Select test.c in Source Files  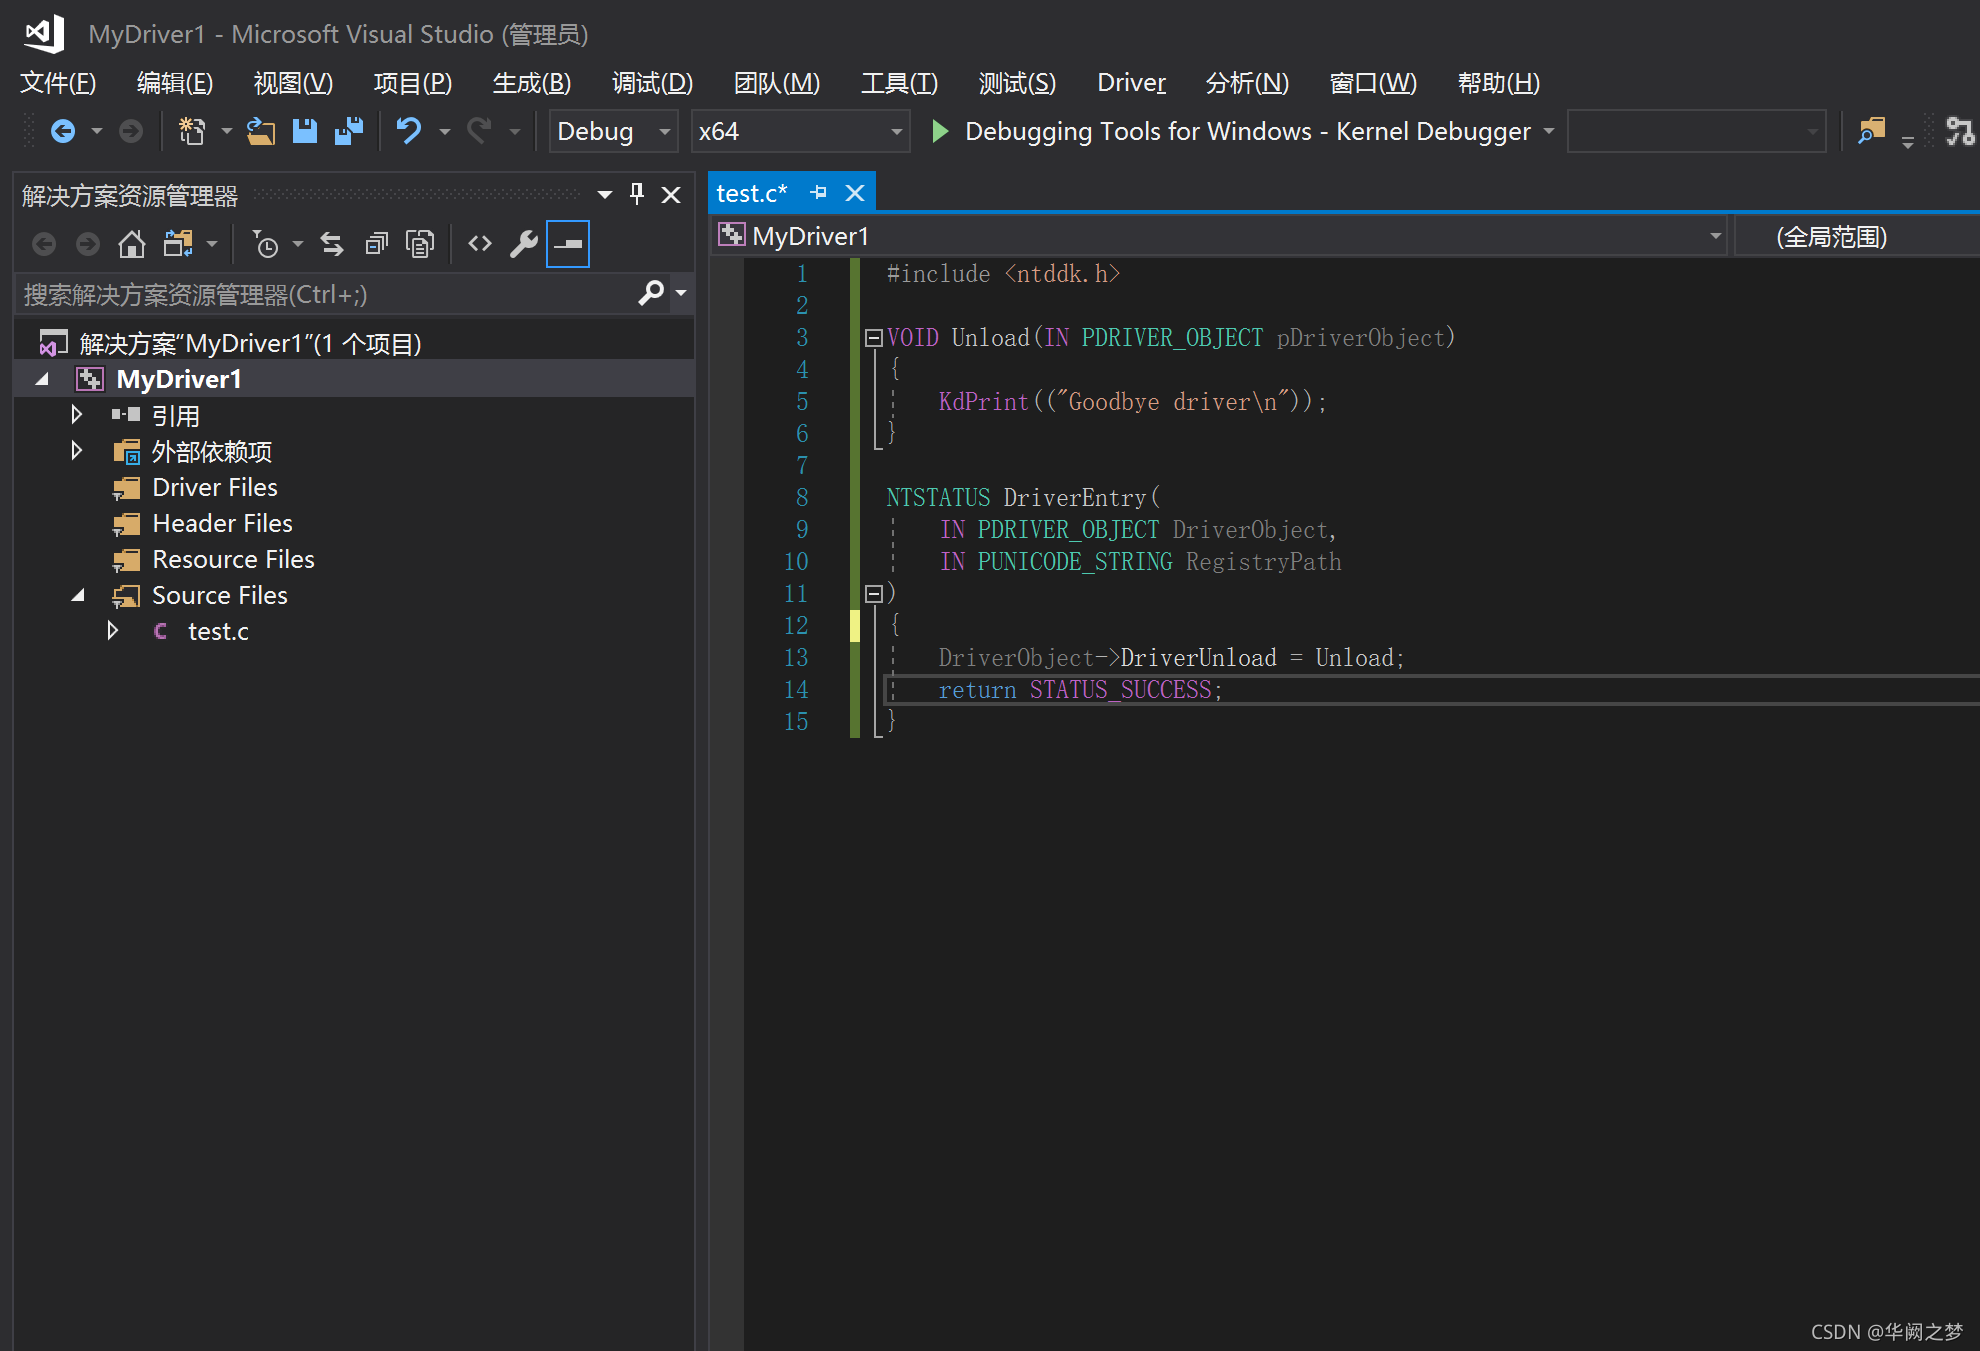[x=218, y=631]
